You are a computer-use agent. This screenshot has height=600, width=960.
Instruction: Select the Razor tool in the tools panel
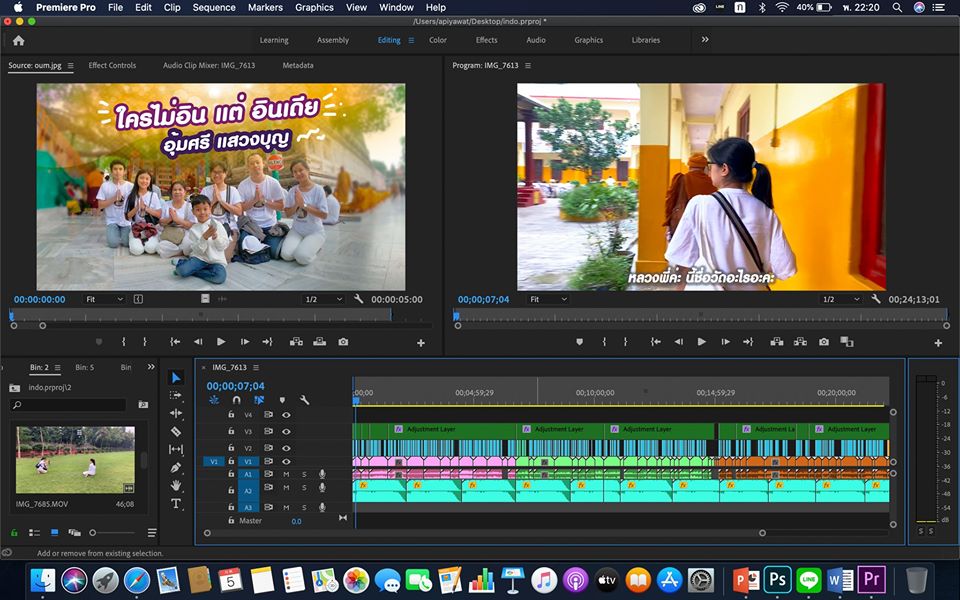(176, 431)
